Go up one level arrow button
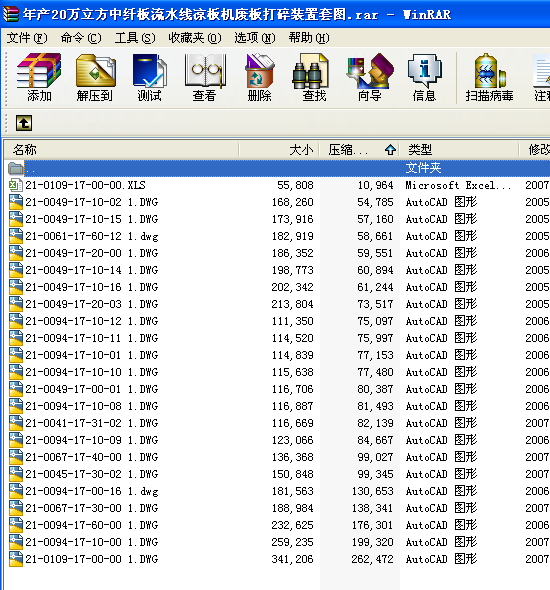 (24, 123)
